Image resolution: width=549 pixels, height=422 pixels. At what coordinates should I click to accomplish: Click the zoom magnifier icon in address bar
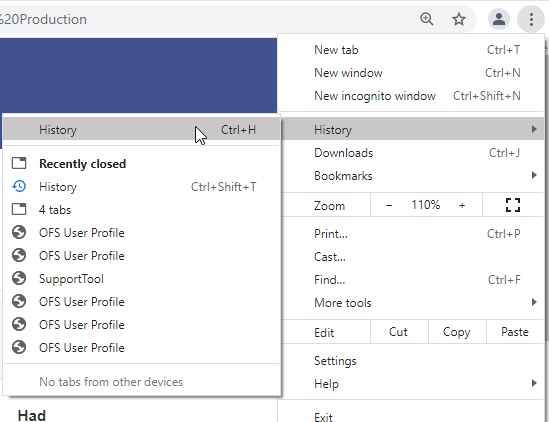[426, 19]
